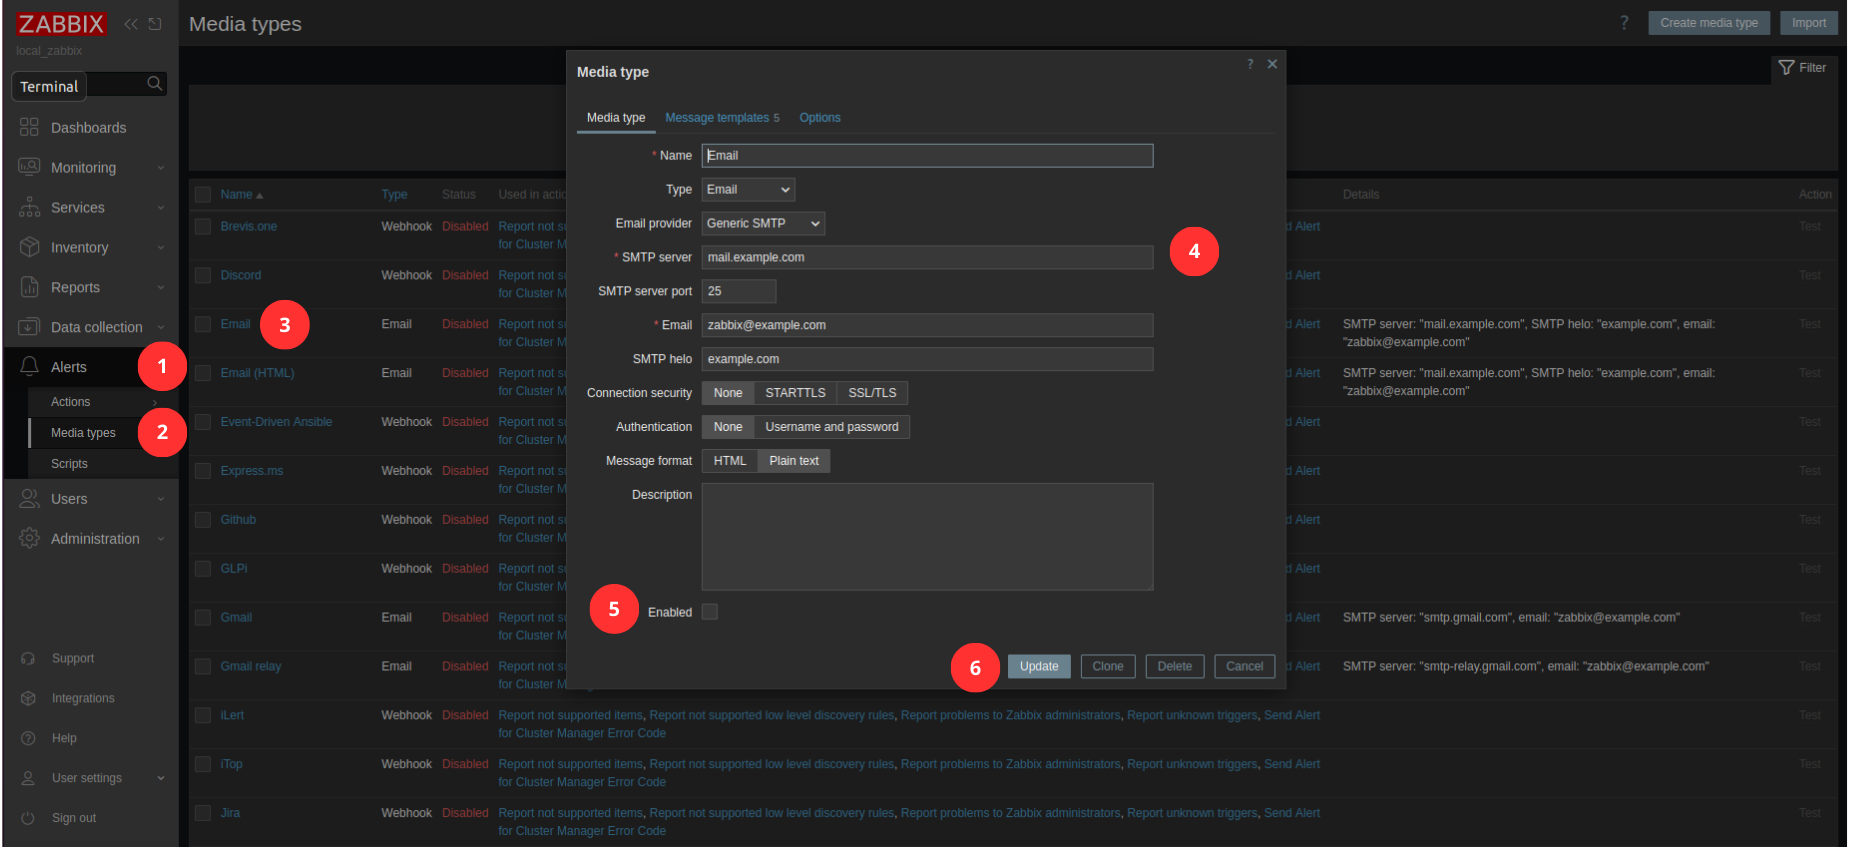1849x847 pixels.
Task: Select HTML message format
Action: (x=730, y=461)
